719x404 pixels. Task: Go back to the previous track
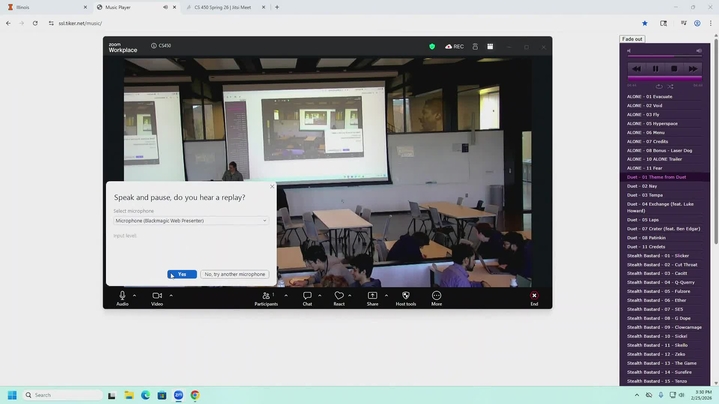(636, 69)
